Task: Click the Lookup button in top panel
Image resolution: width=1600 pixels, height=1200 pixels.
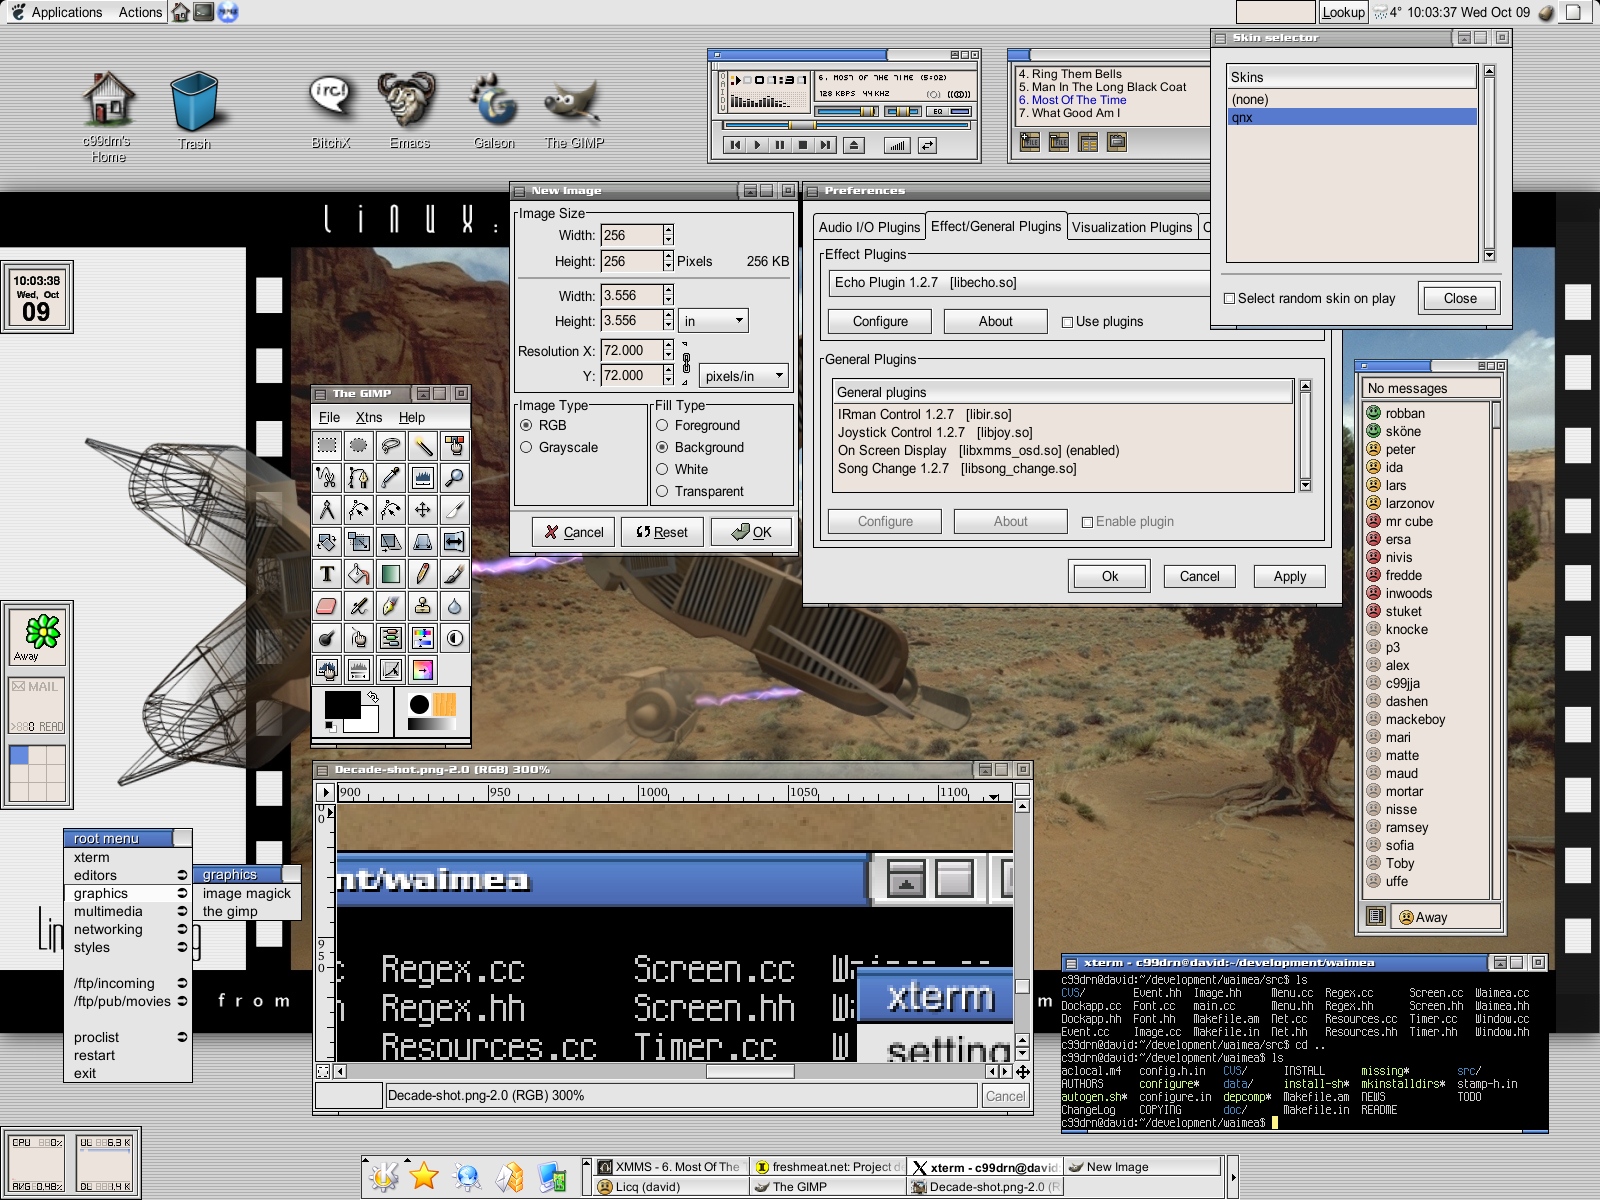Action: [1343, 12]
